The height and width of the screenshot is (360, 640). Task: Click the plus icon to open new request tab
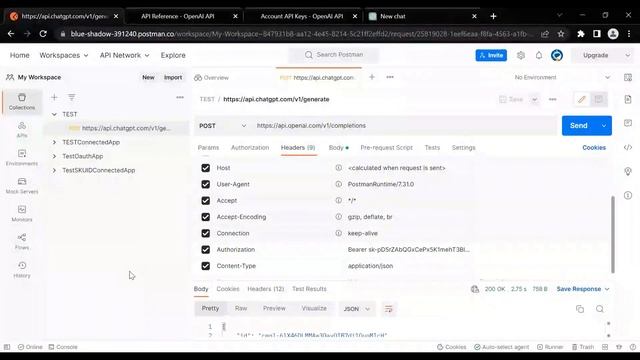[372, 77]
